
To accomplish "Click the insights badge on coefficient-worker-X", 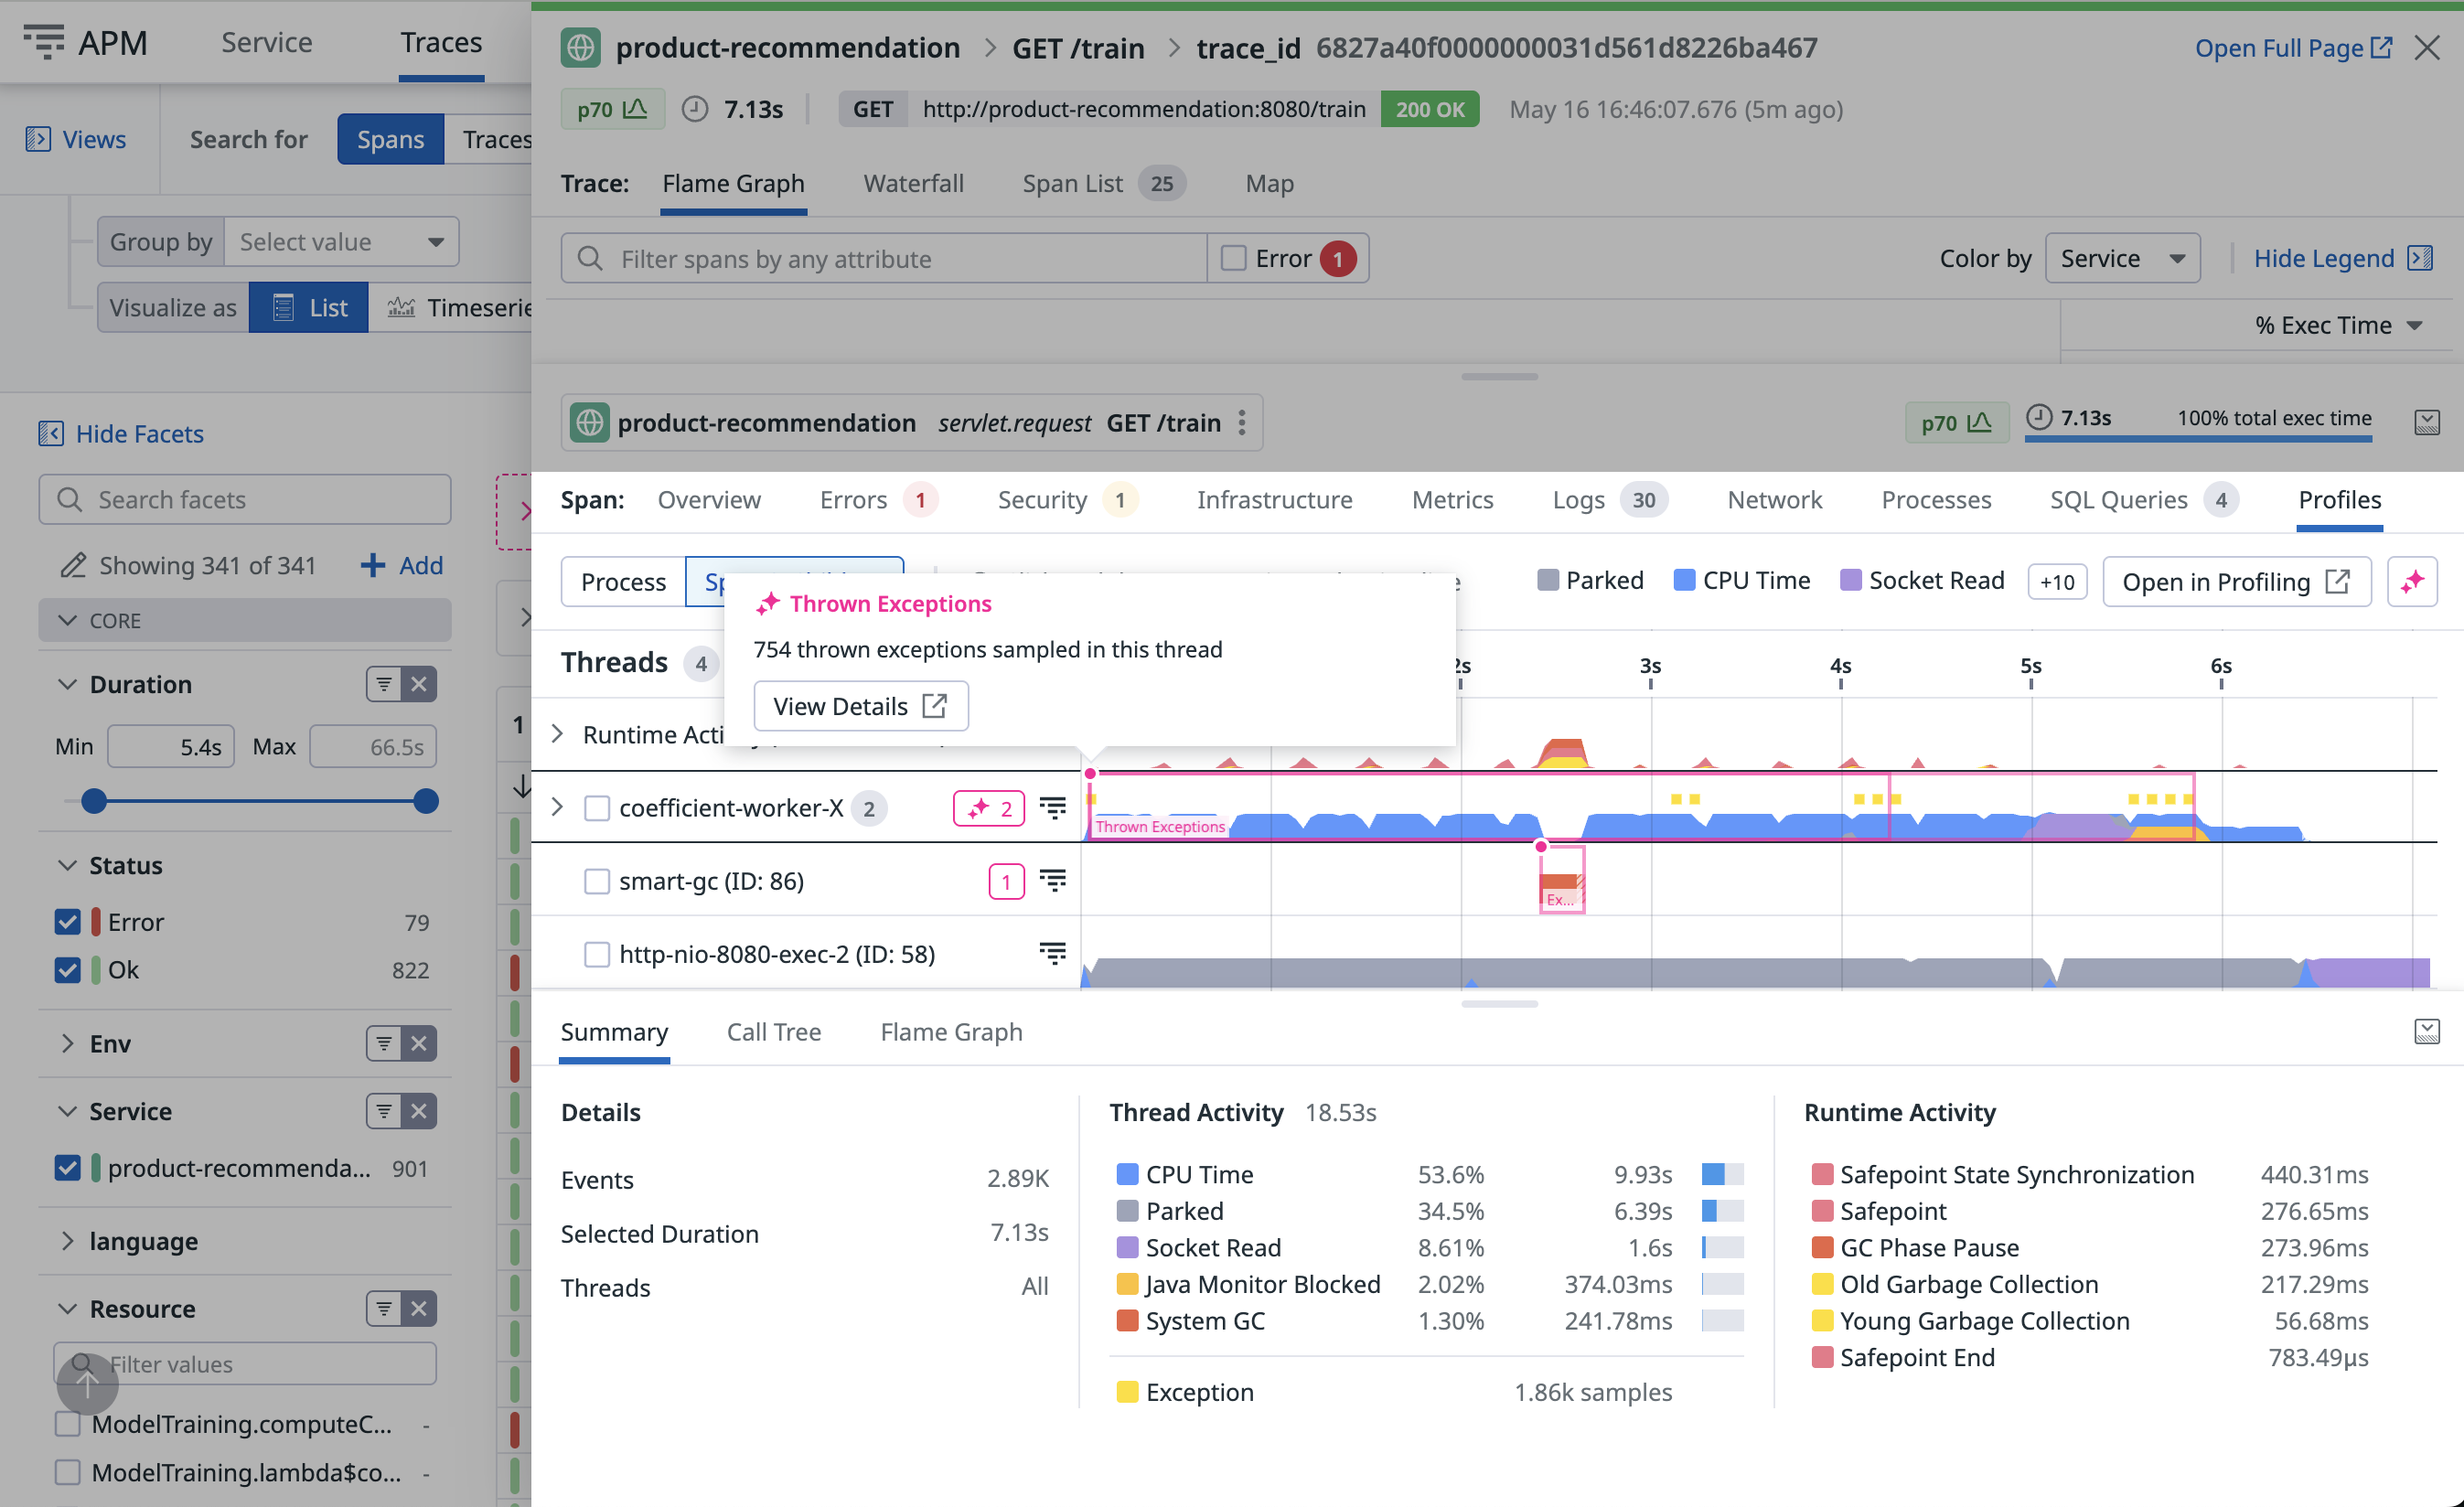I will [x=989, y=807].
